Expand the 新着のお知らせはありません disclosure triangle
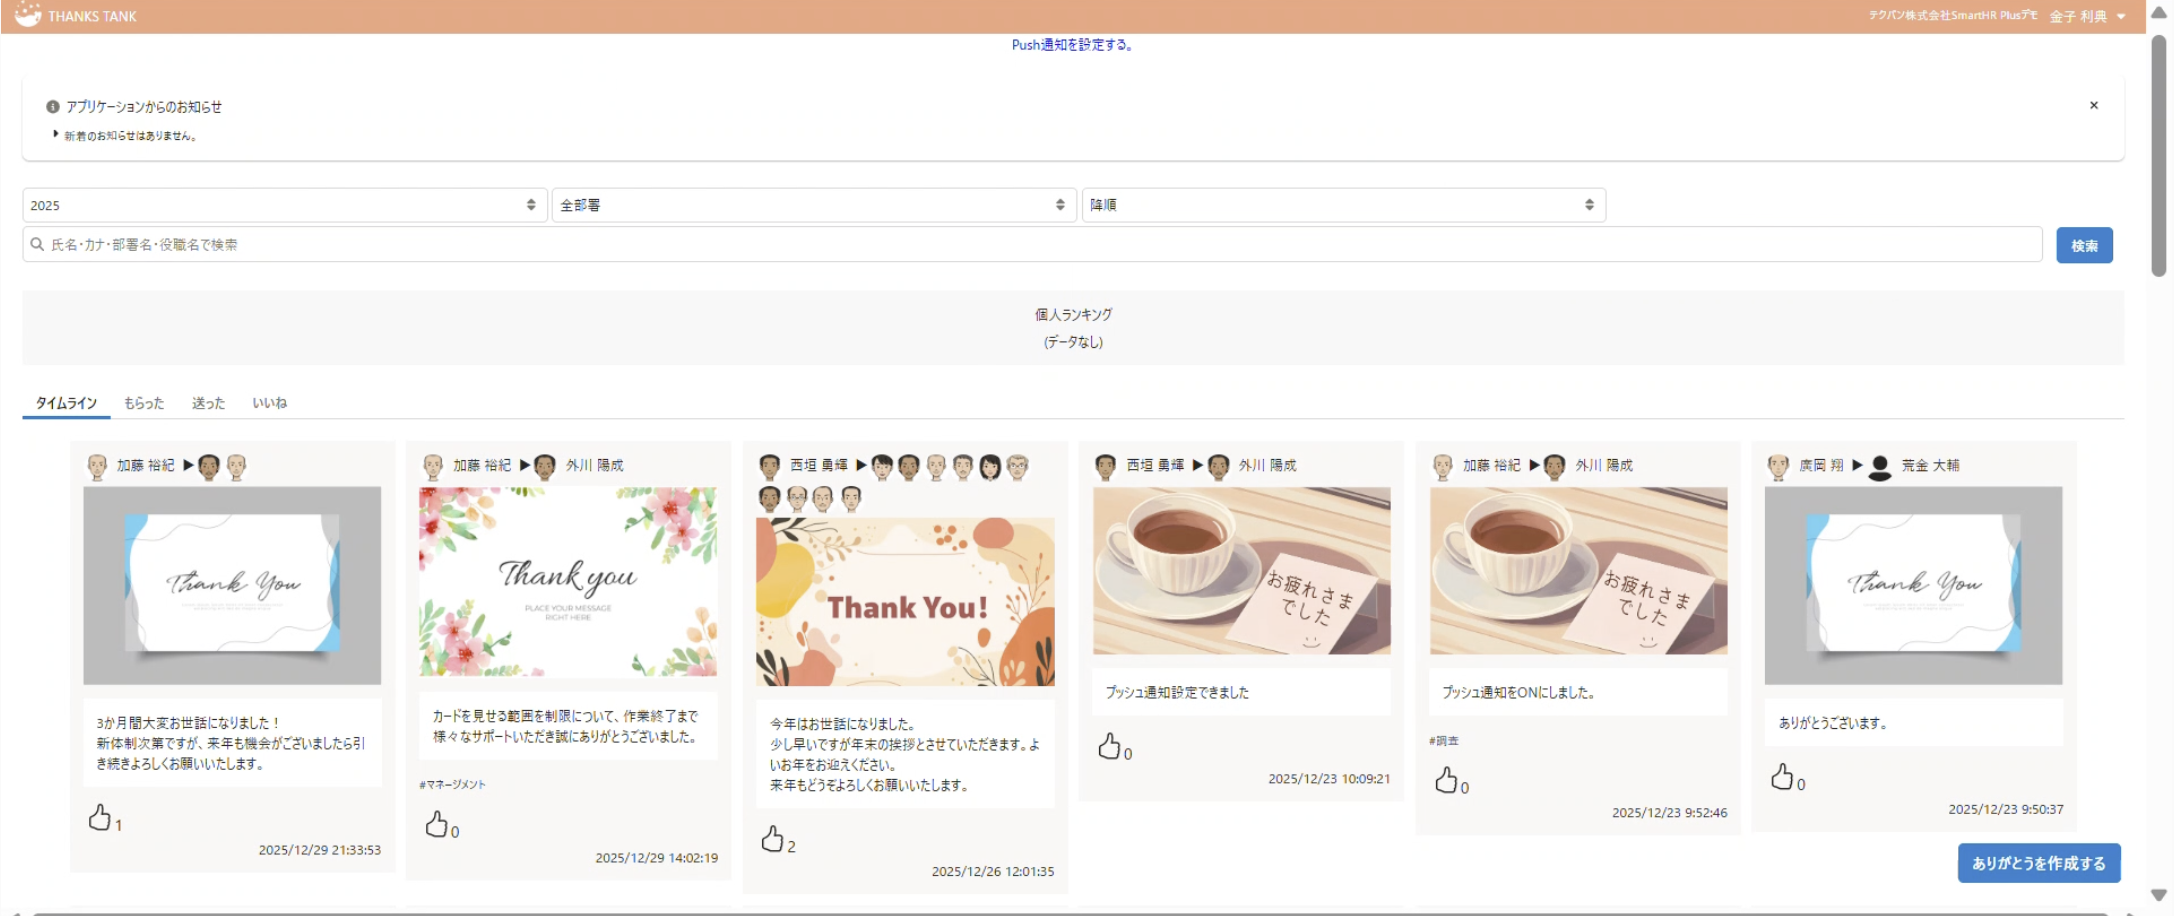 (56, 134)
